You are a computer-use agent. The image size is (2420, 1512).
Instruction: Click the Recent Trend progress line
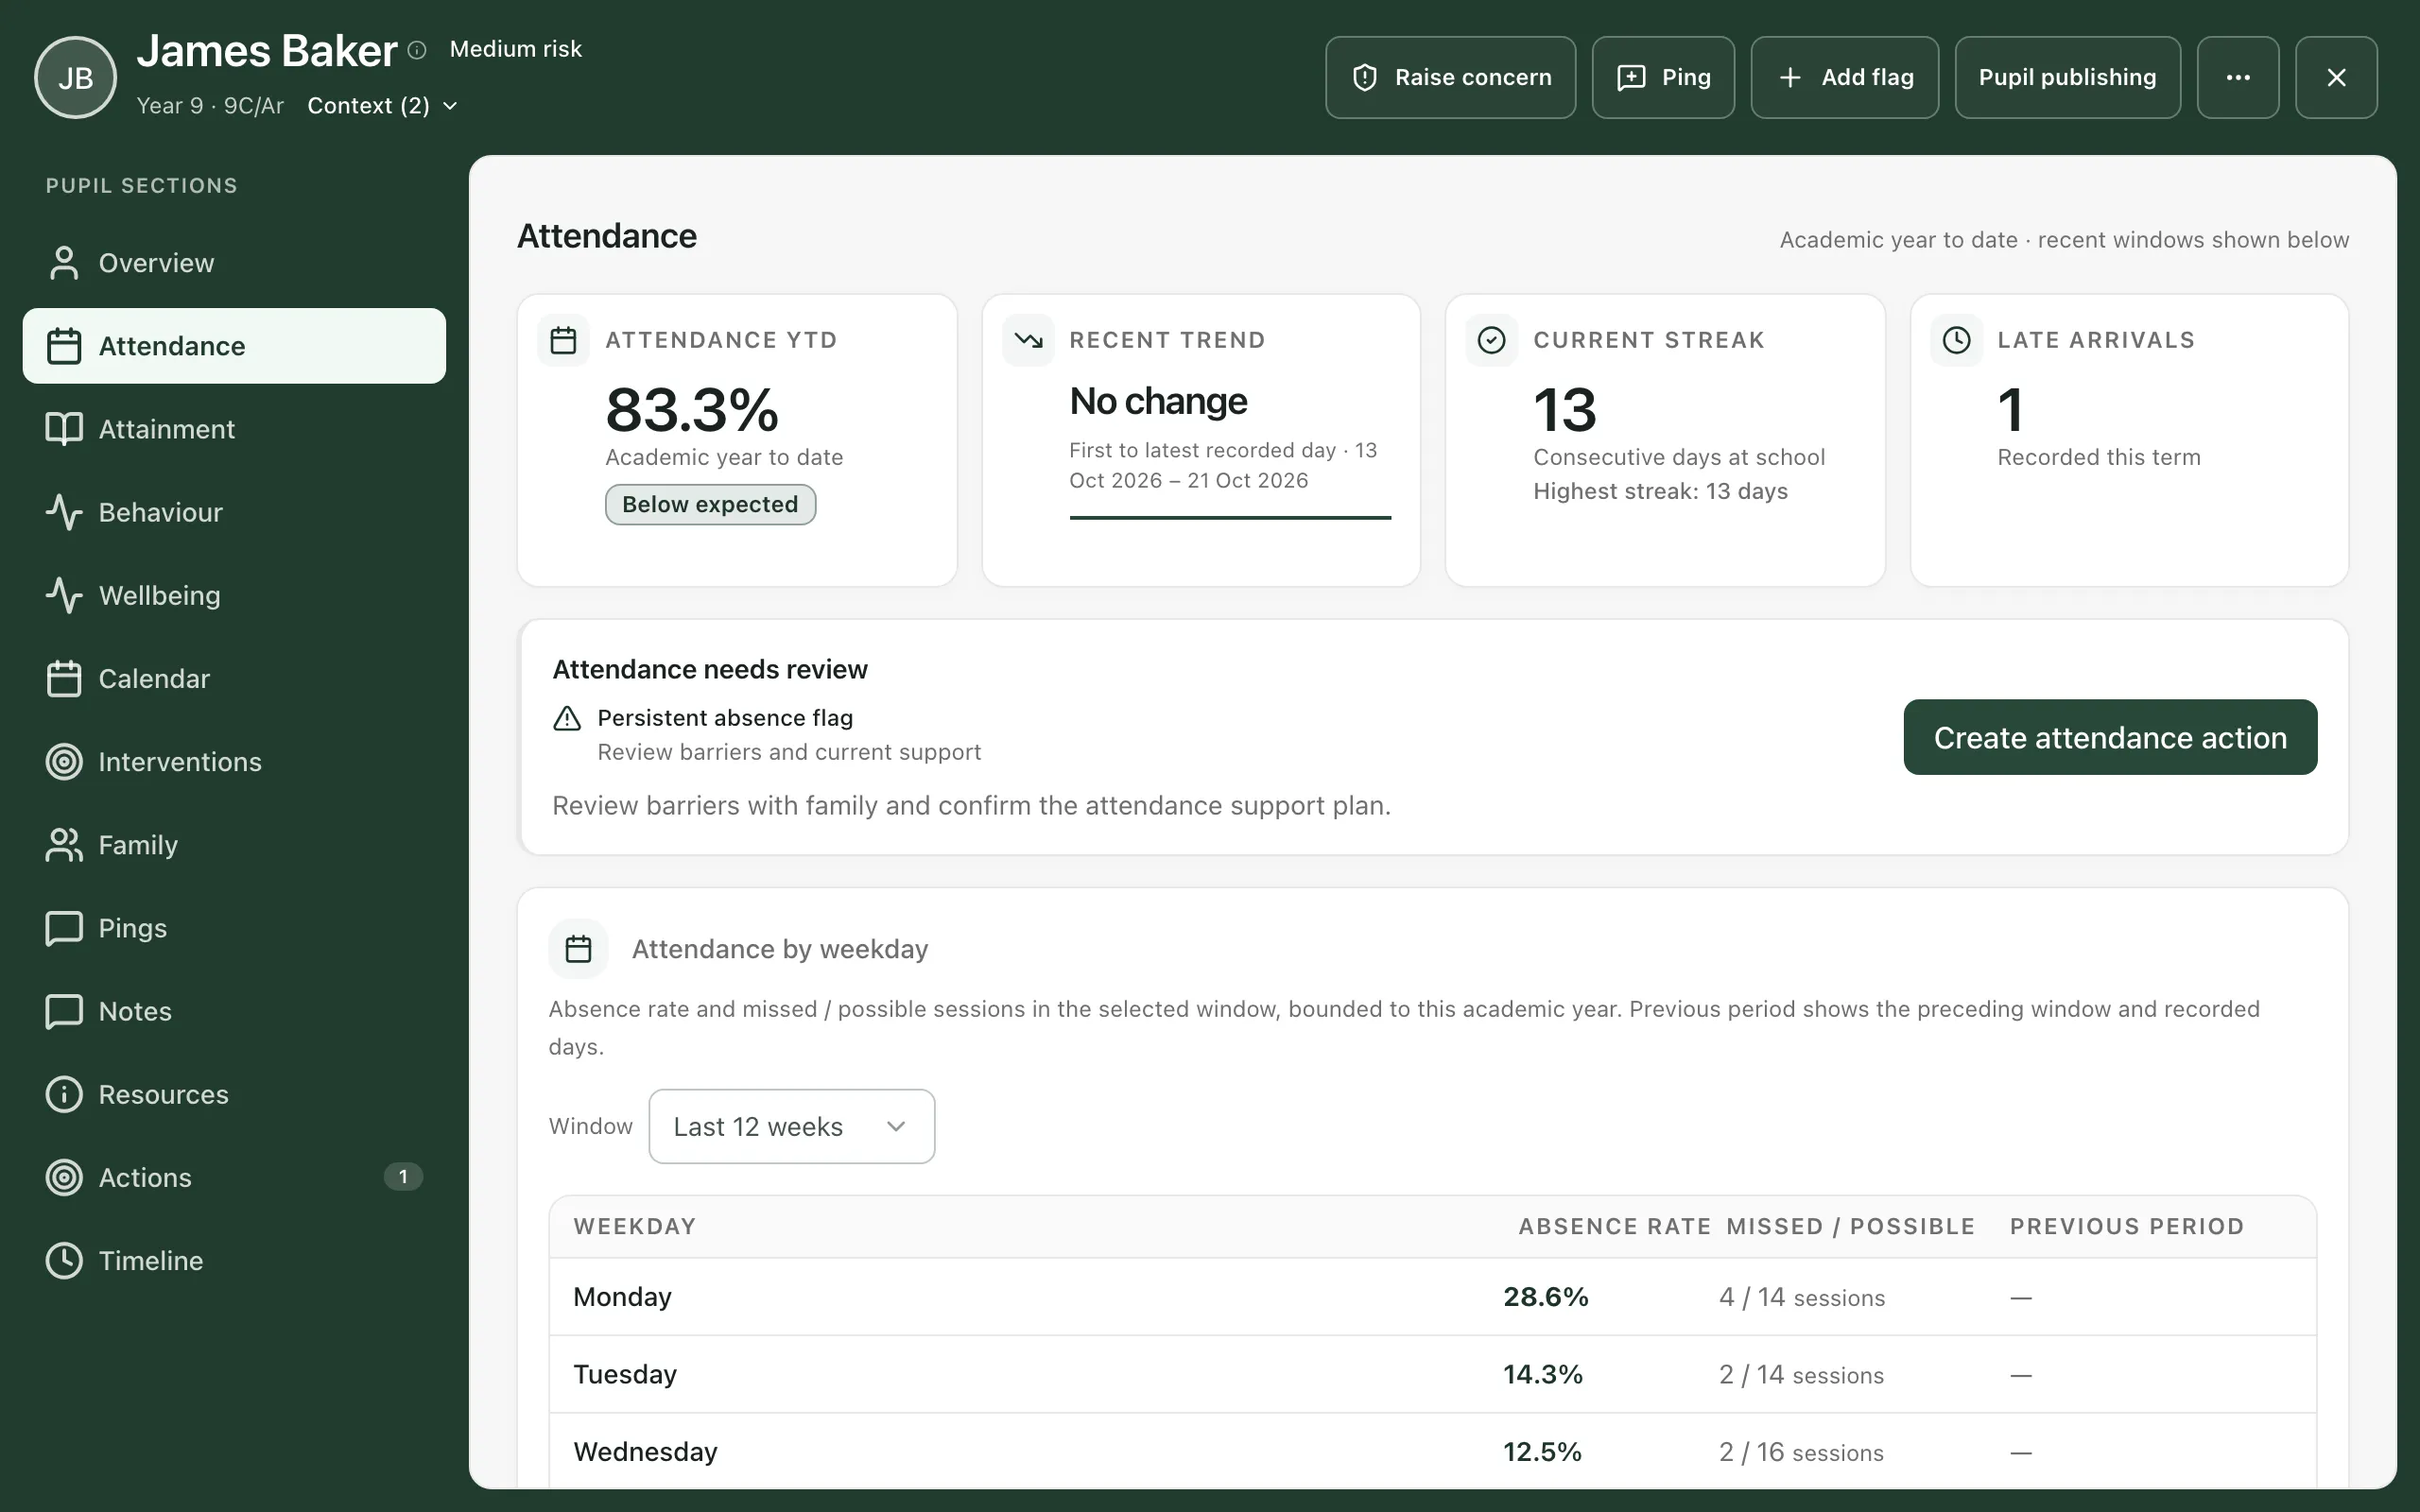[1230, 518]
